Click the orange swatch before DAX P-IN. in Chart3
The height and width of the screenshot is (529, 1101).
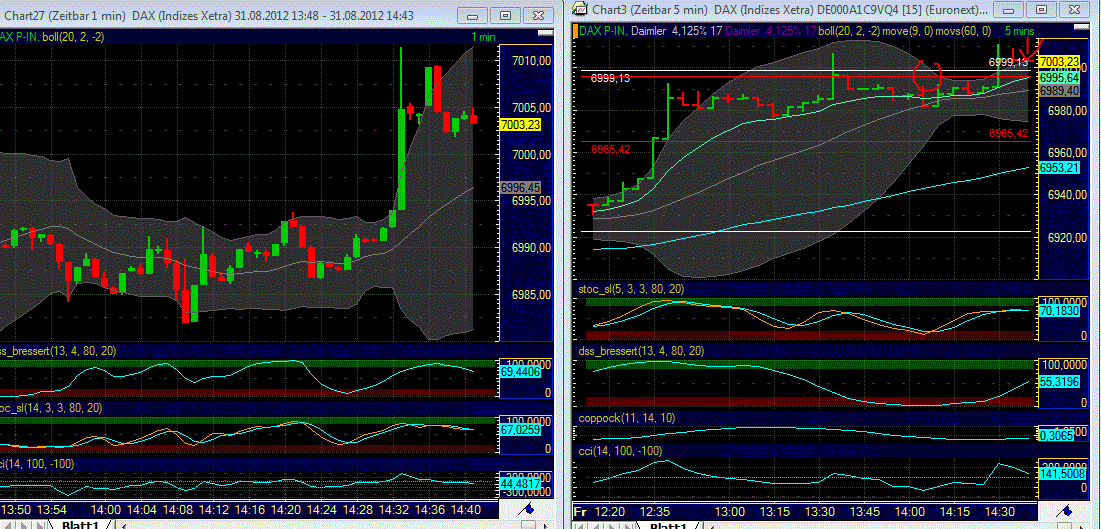click(x=575, y=31)
